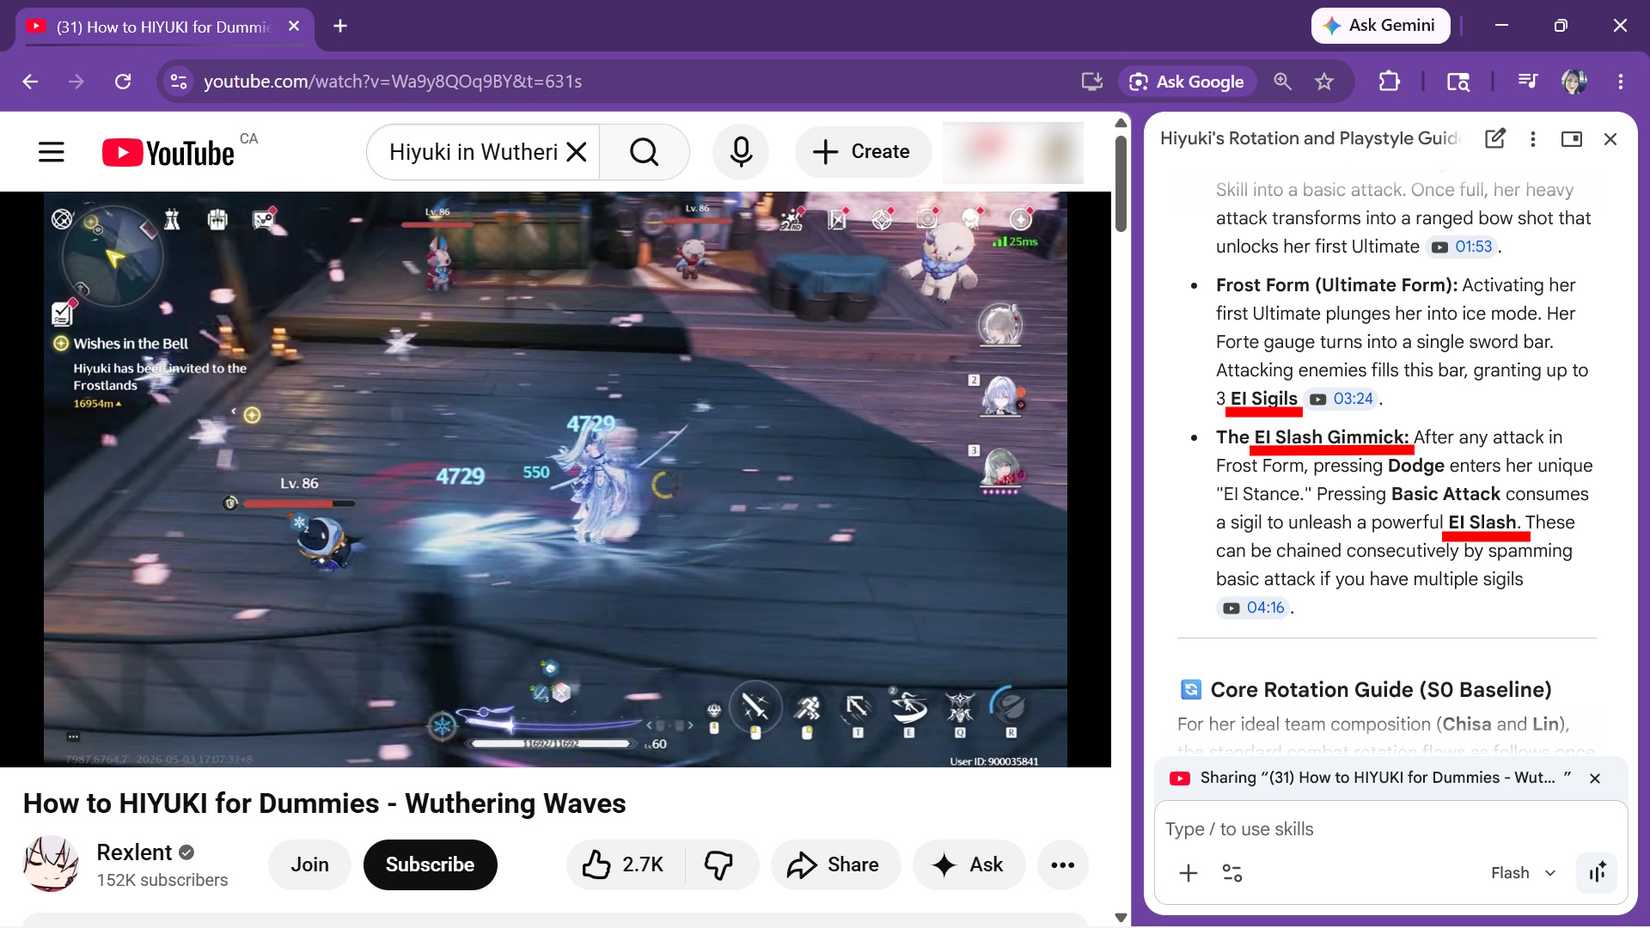Jump to video timestamp 01:53

(x=1461, y=247)
